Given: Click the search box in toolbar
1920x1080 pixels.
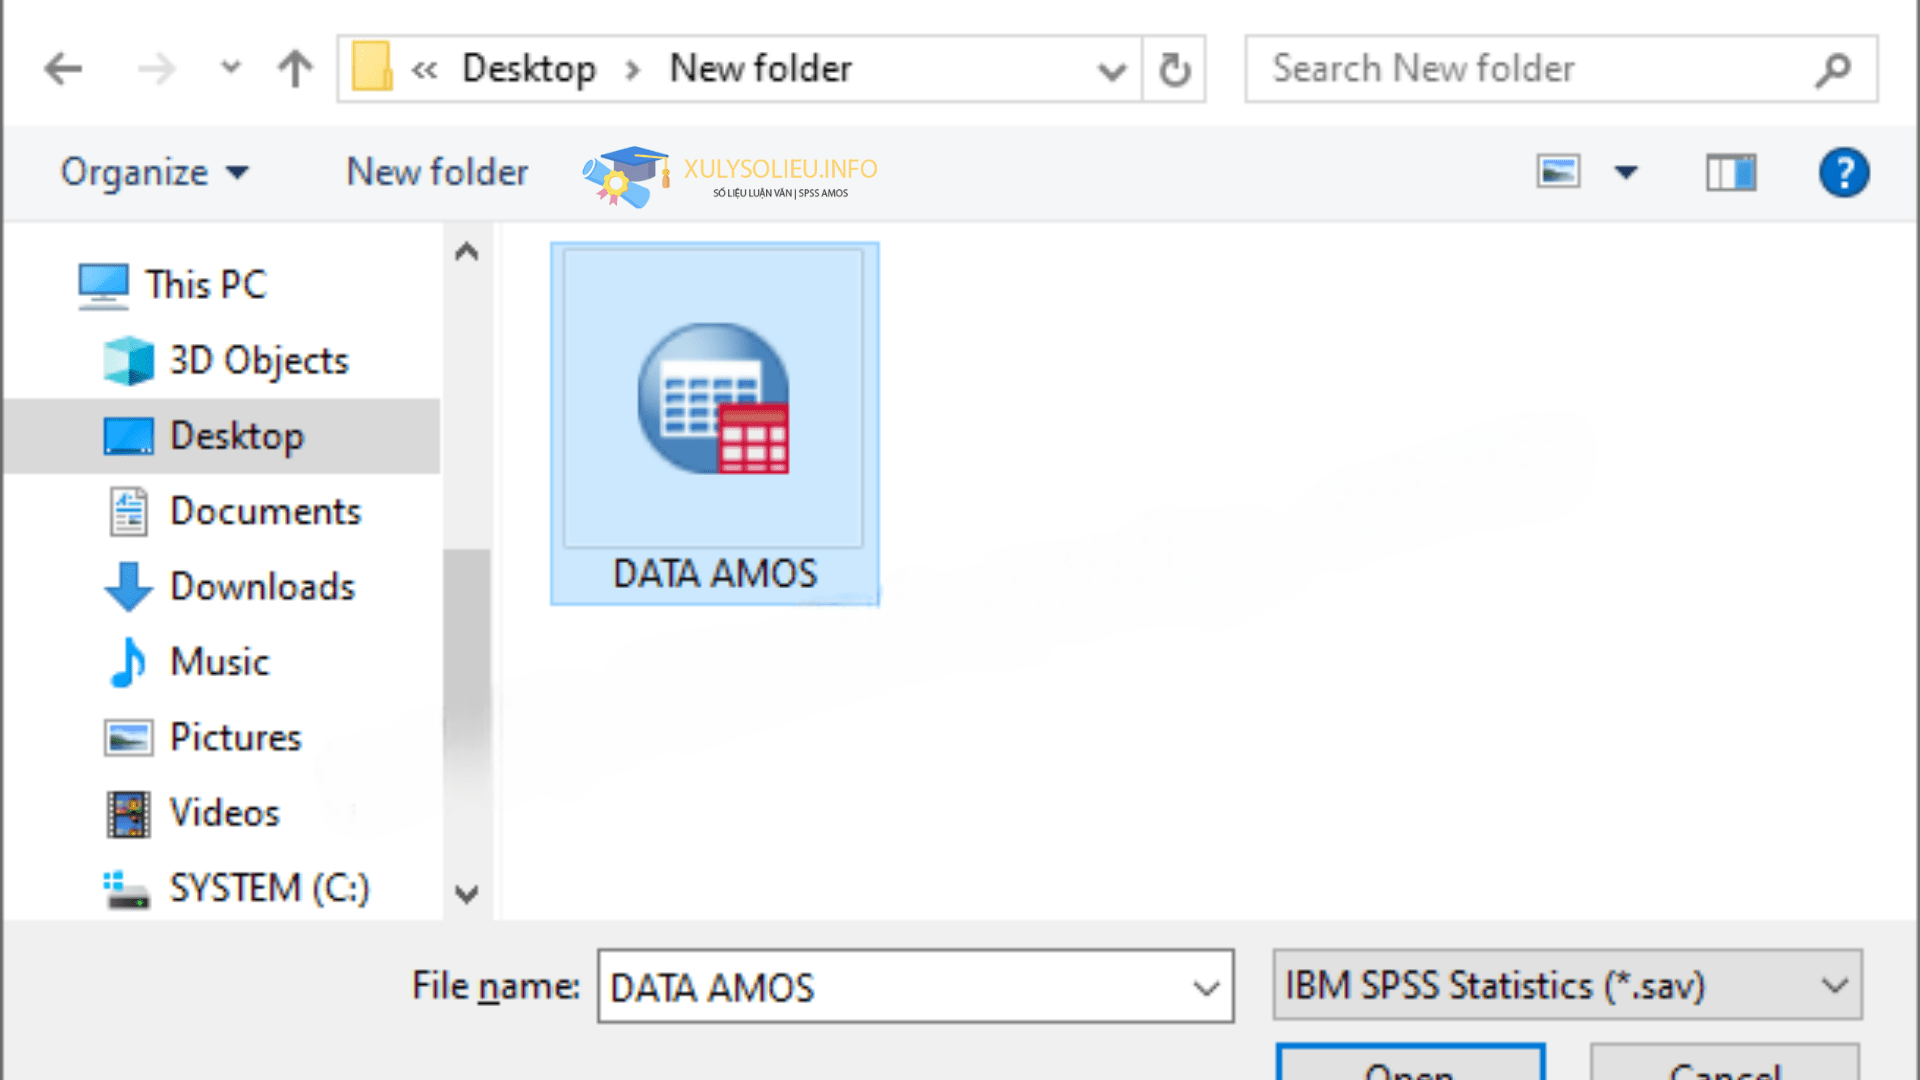Looking at the screenshot, I should [1559, 69].
